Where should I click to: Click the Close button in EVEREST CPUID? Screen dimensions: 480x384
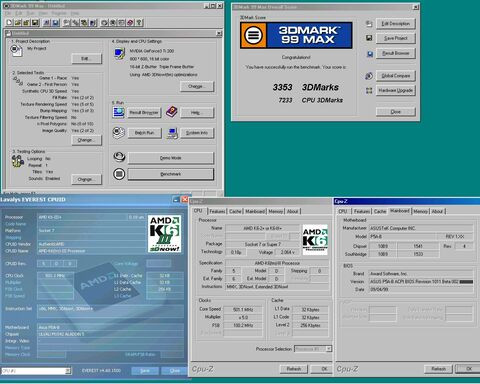174,371
